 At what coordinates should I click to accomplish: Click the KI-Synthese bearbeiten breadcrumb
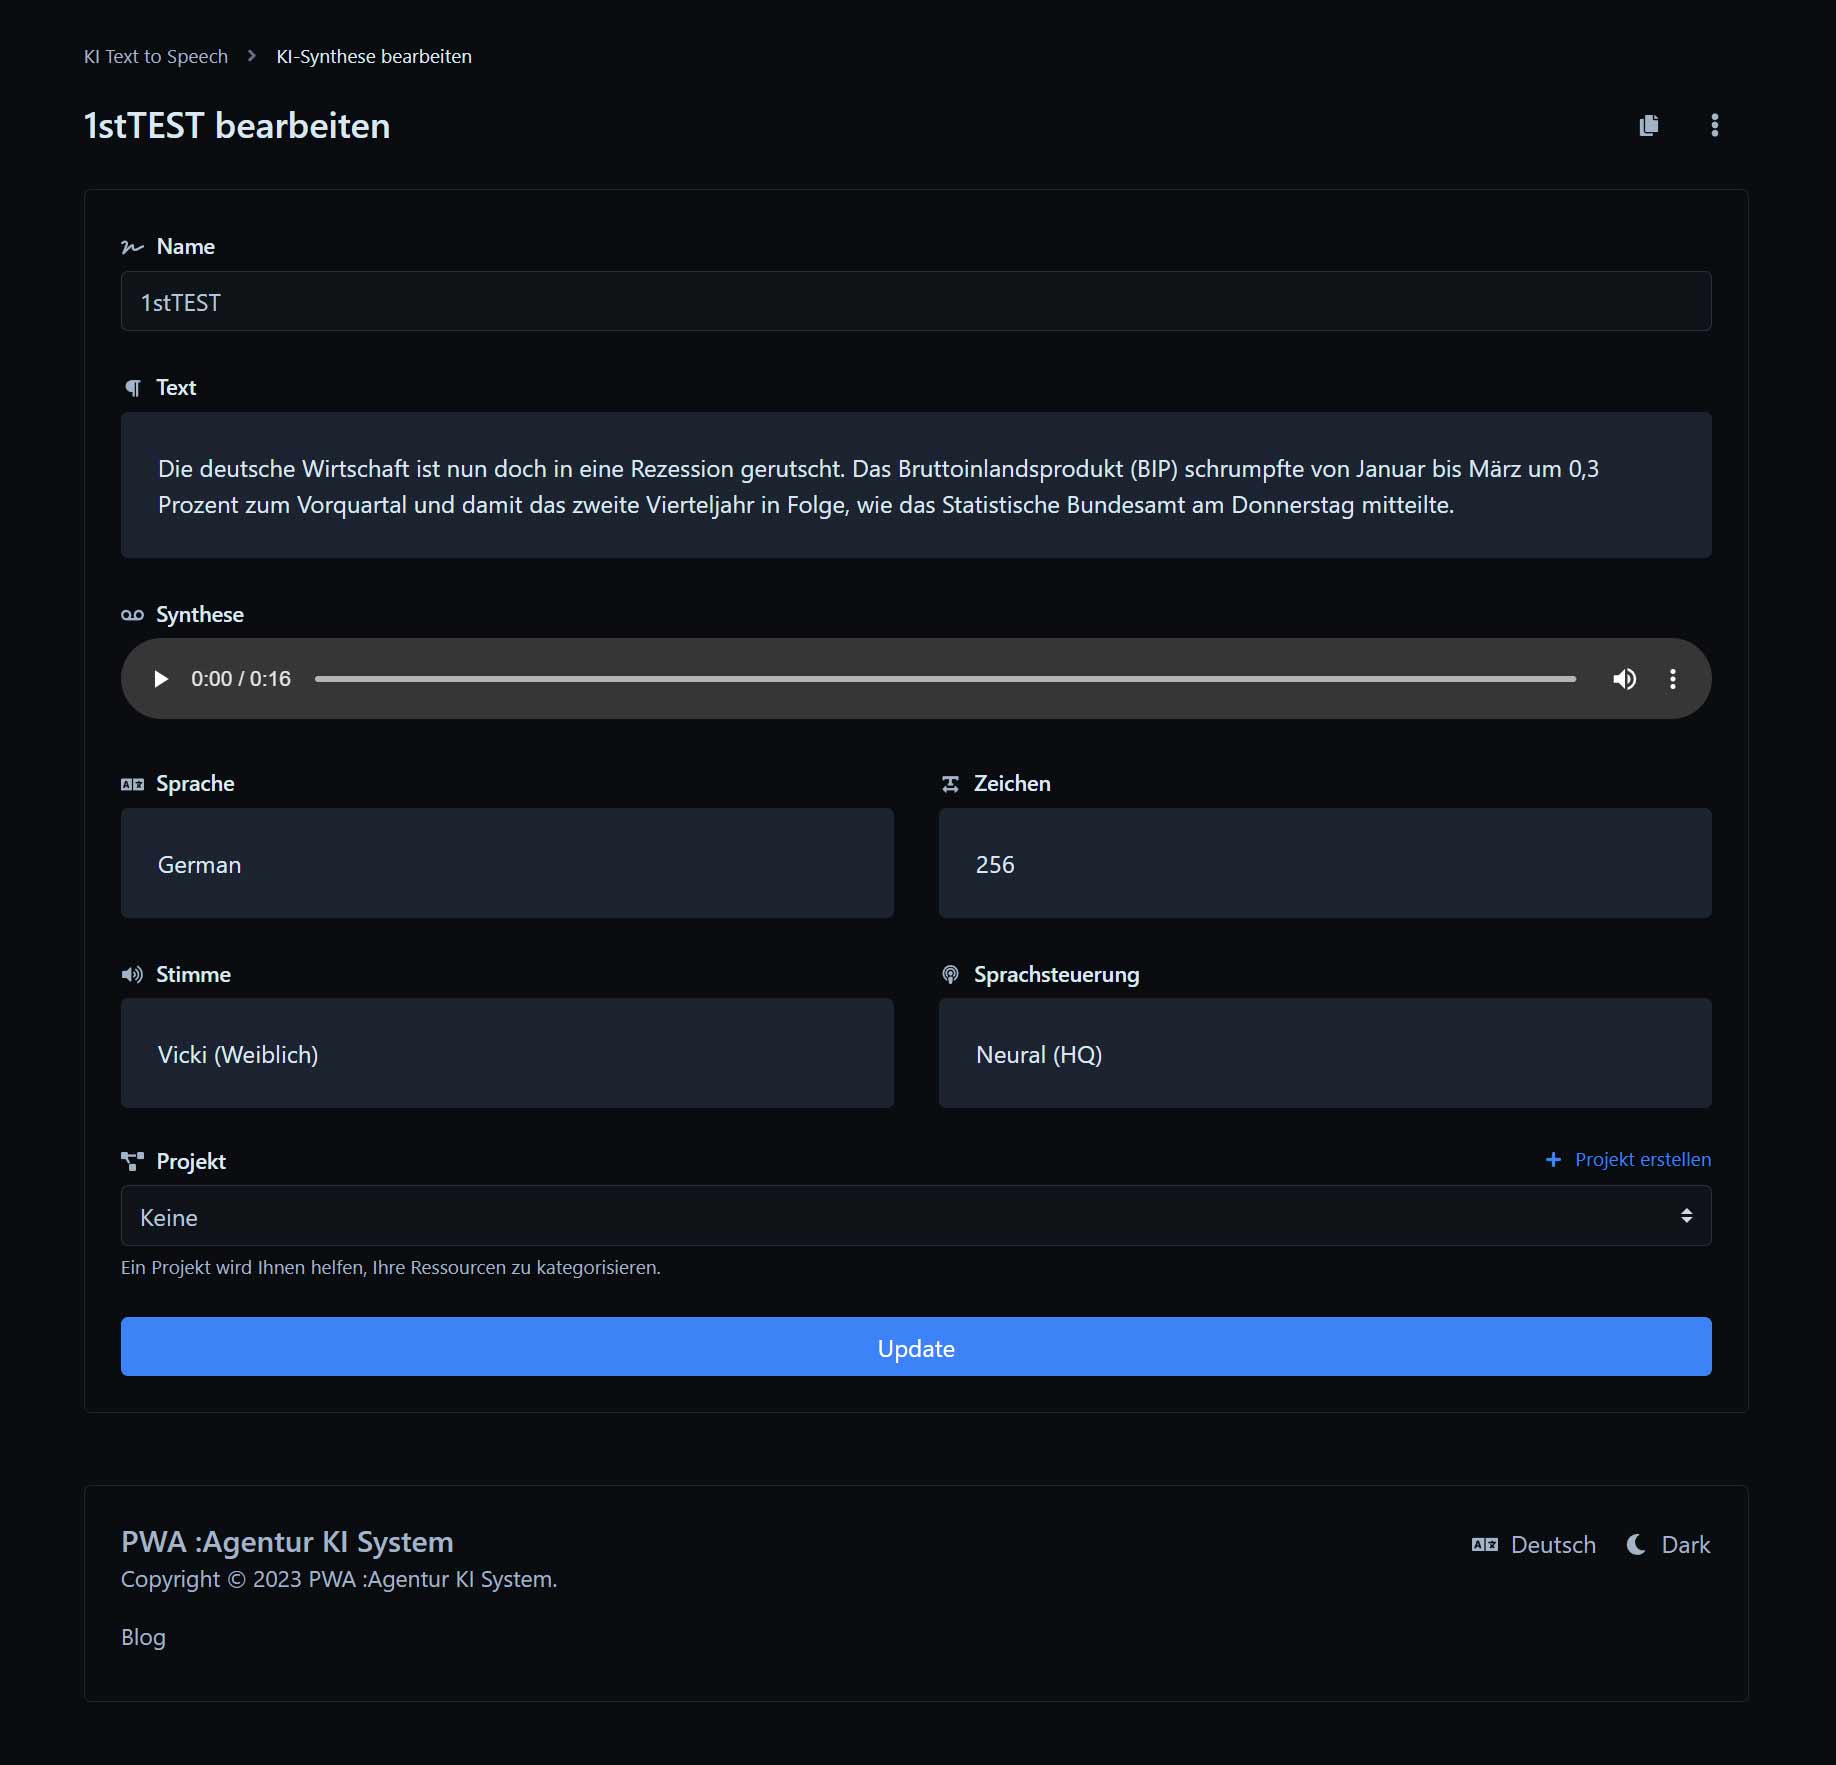[x=374, y=57]
